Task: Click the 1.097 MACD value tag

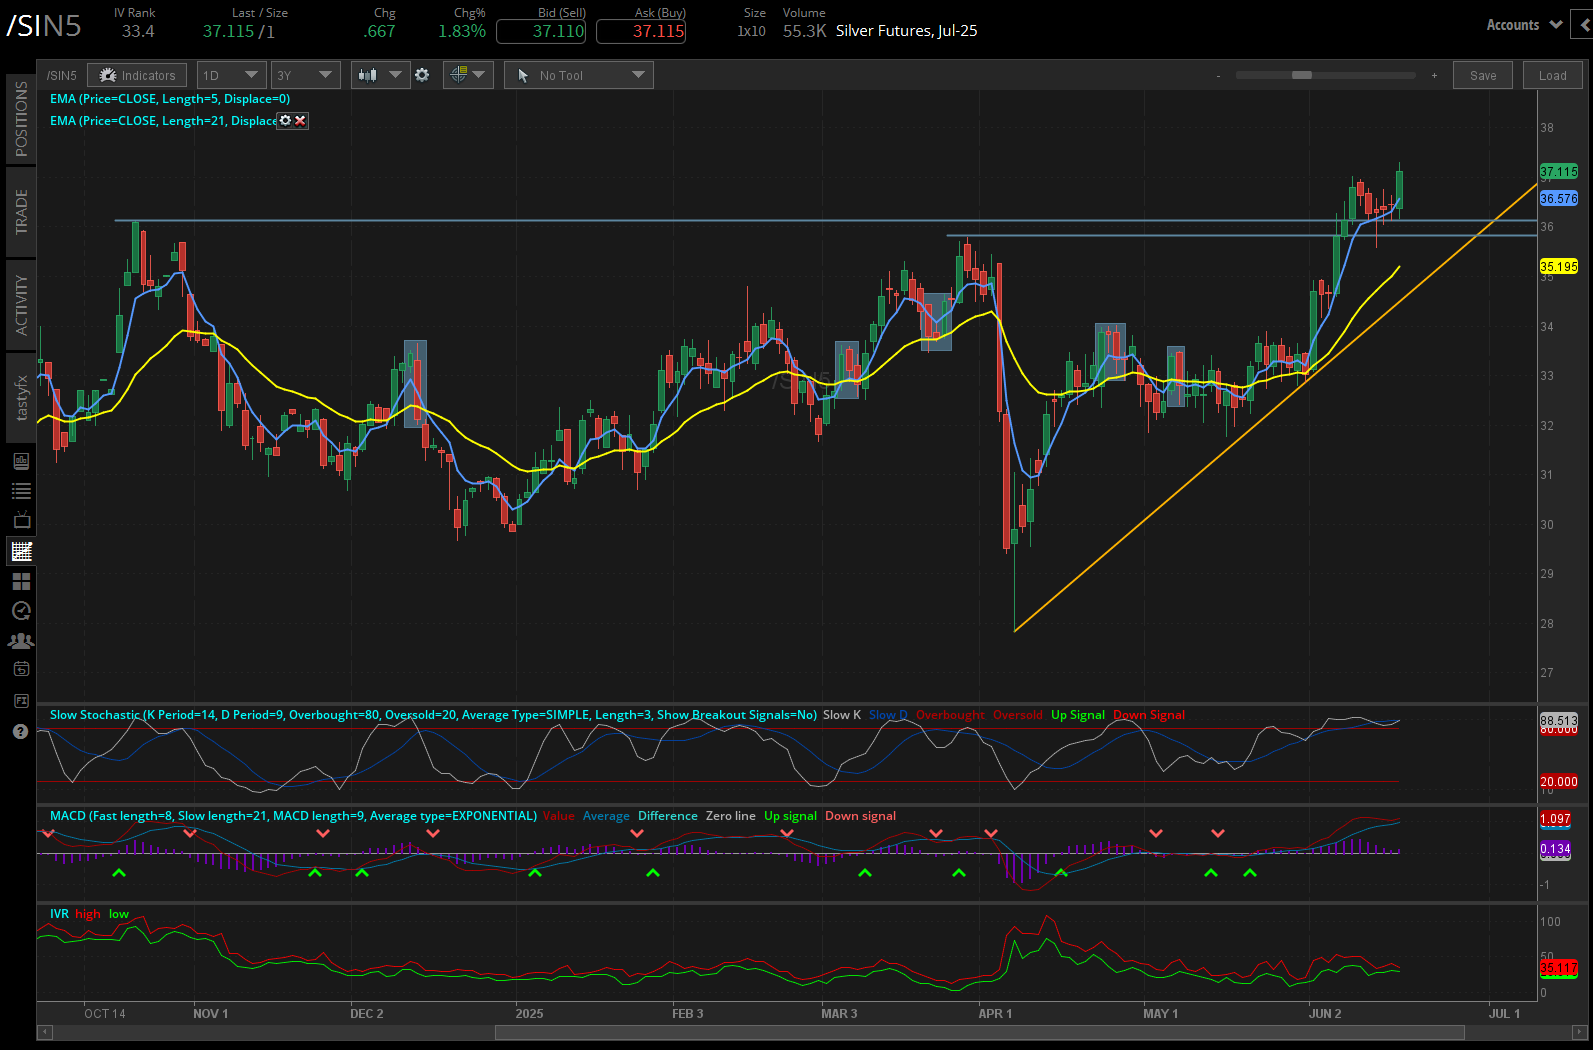Action: [x=1556, y=819]
